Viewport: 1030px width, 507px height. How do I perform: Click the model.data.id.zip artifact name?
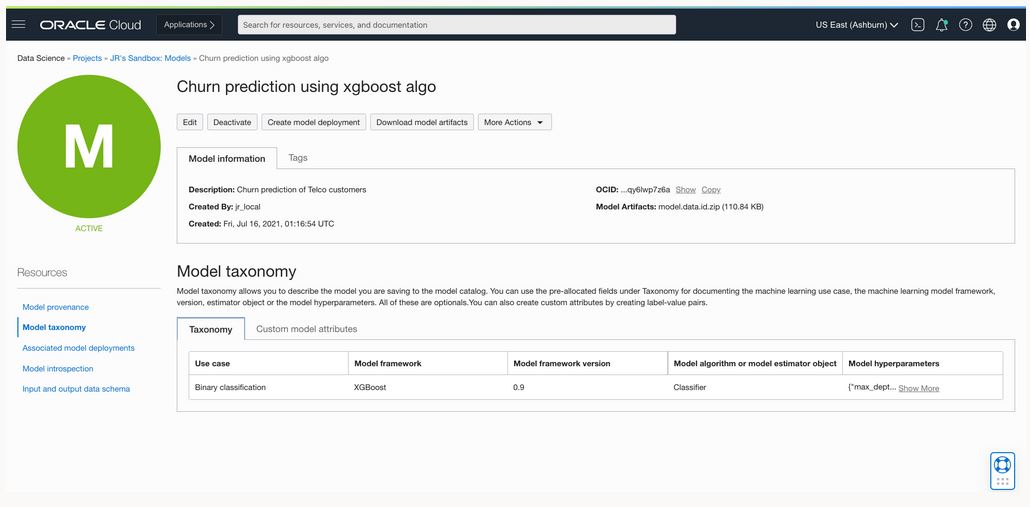tap(689, 206)
